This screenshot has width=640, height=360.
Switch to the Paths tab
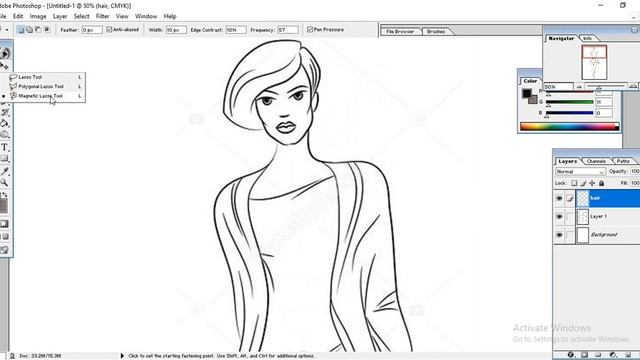(623, 161)
